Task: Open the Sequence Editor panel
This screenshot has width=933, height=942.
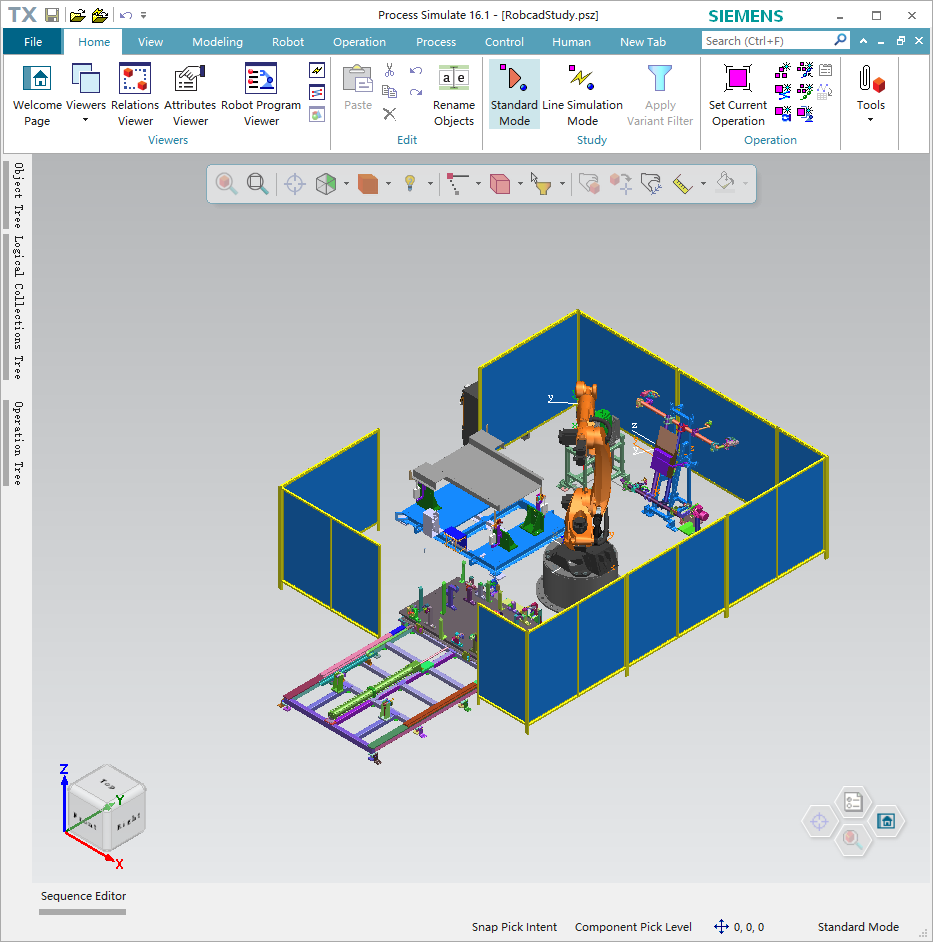Action: [83, 896]
